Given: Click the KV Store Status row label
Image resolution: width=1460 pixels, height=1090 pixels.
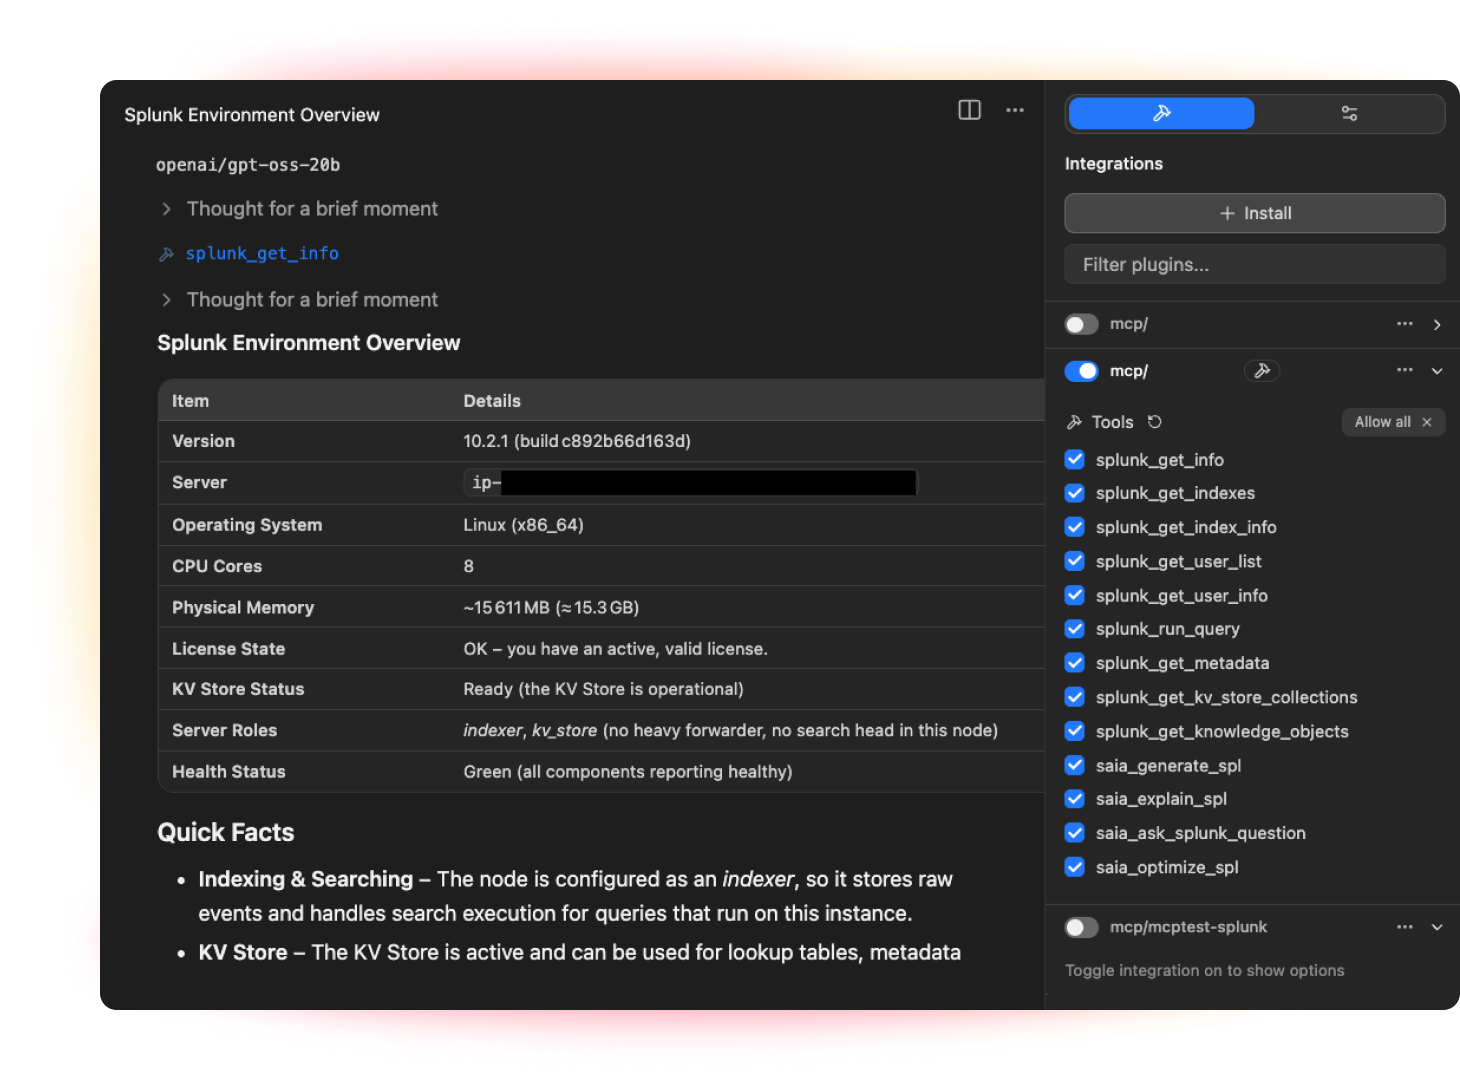Looking at the screenshot, I should (x=238, y=689).
